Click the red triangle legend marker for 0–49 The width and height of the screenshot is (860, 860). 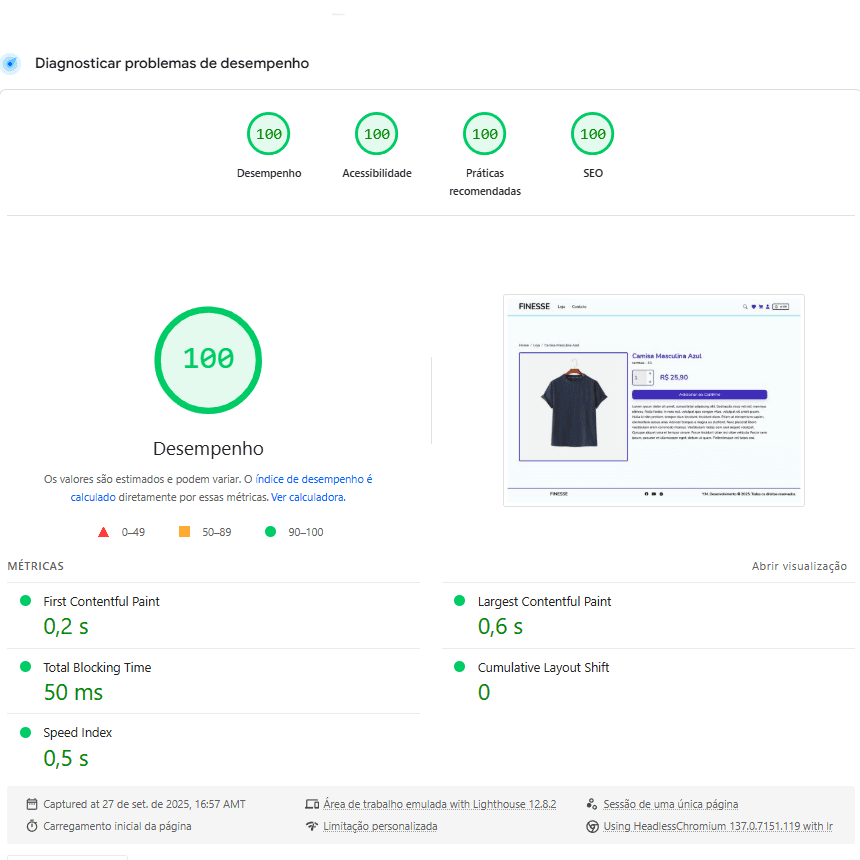(104, 532)
